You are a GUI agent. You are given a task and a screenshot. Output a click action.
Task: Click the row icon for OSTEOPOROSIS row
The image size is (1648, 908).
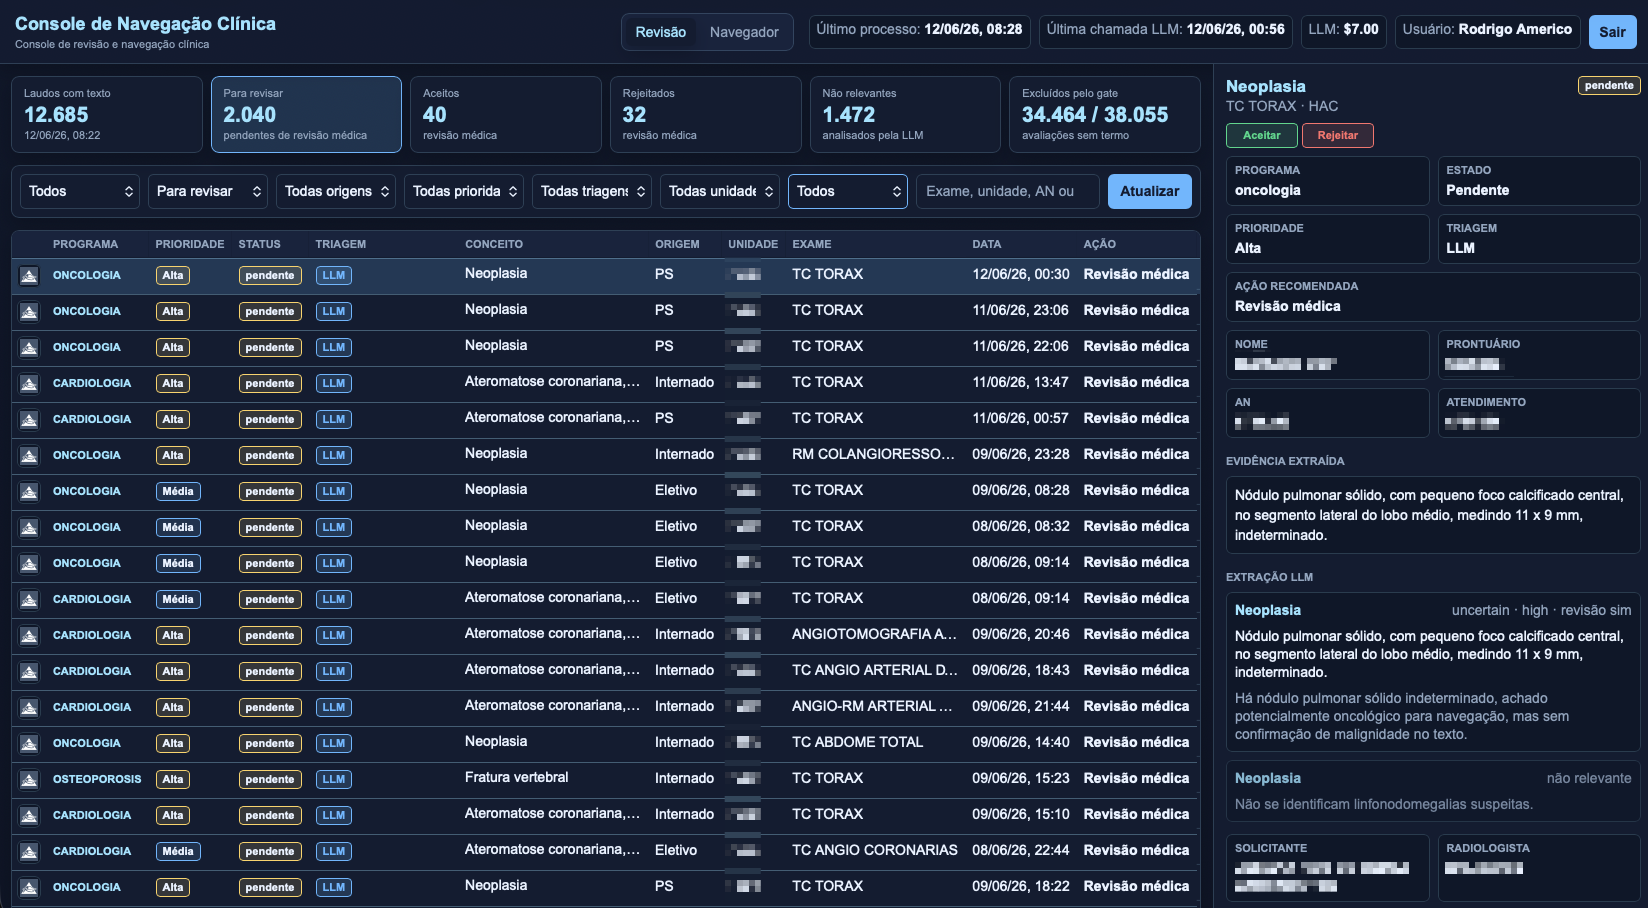[29, 779]
